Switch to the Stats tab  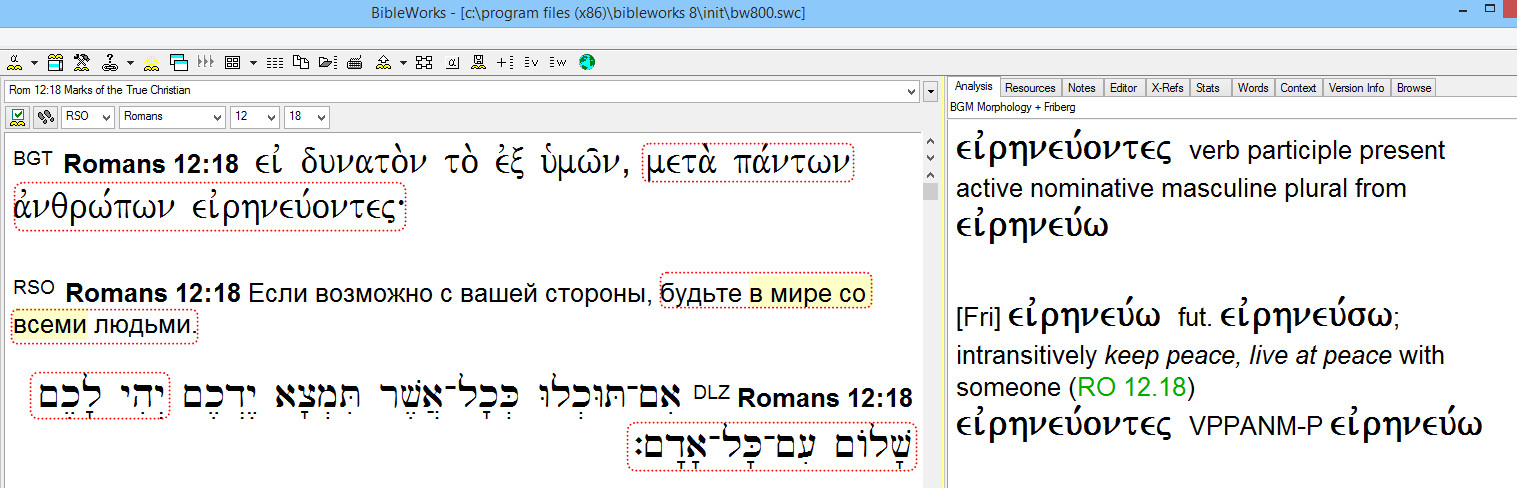click(x=1208, y=88)
